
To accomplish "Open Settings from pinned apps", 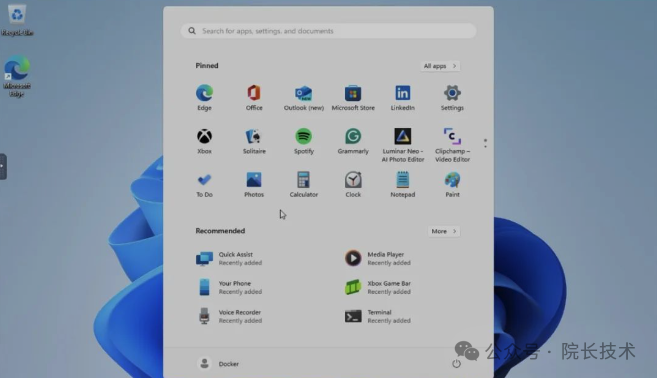I will (452, 98).
